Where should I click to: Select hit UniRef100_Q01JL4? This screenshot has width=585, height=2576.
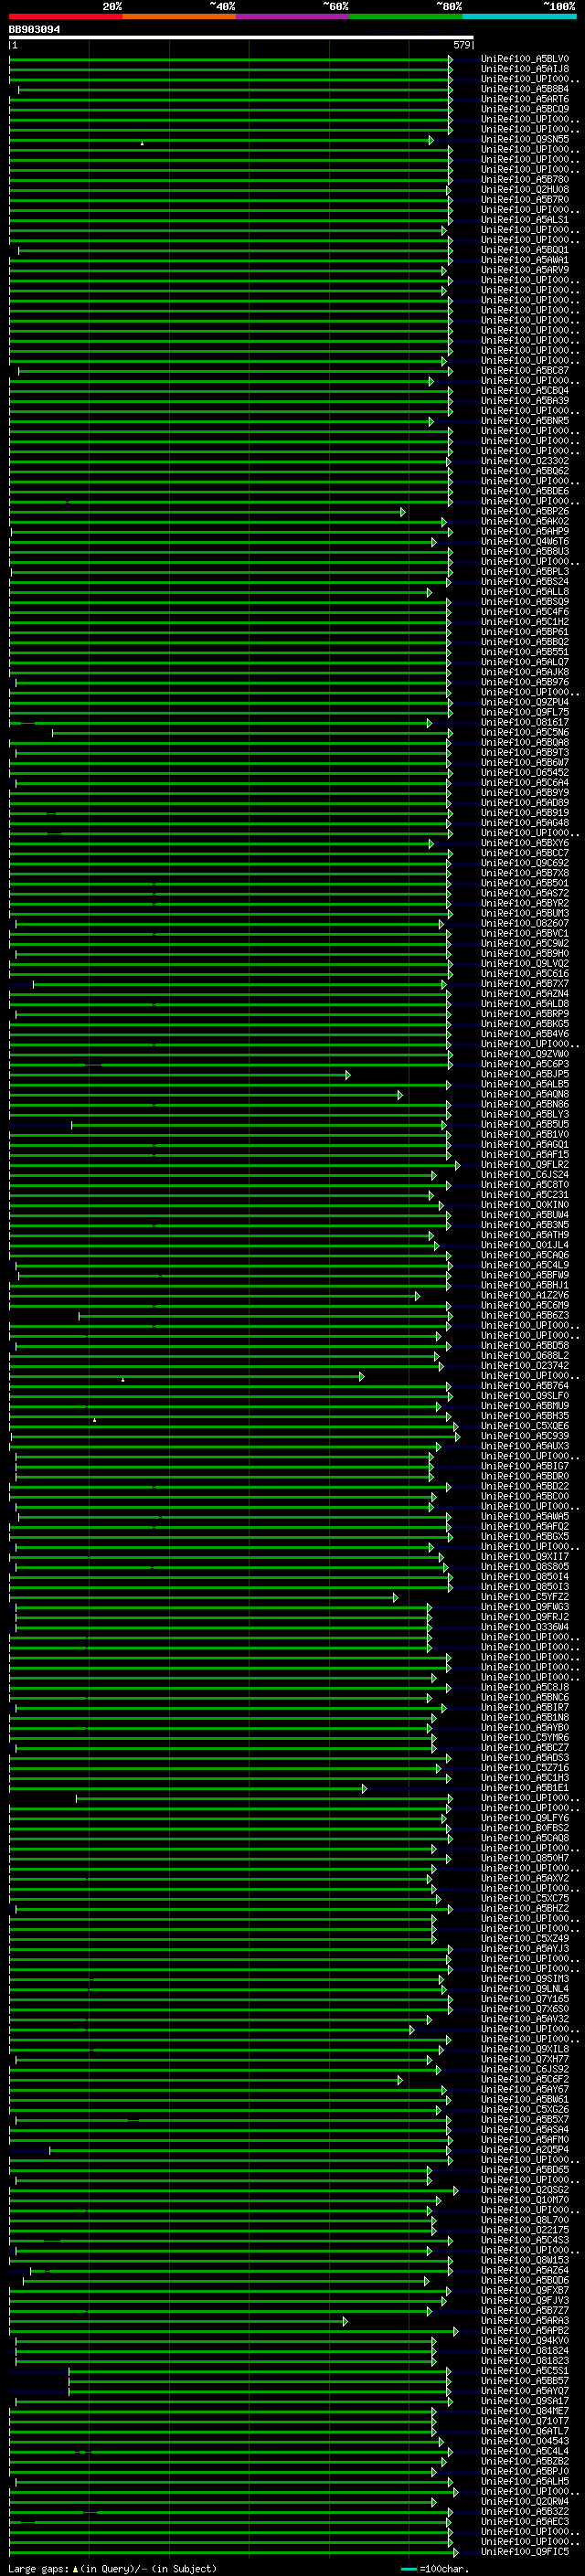(x=525, y=1245)
